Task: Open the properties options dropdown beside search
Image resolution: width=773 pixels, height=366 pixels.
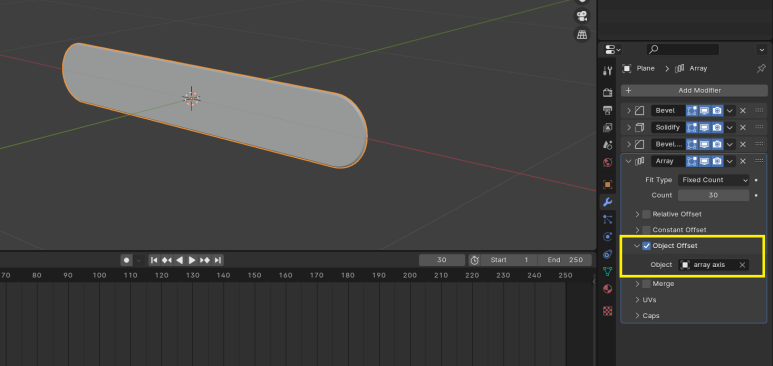Action: click(x=762, y=49)
